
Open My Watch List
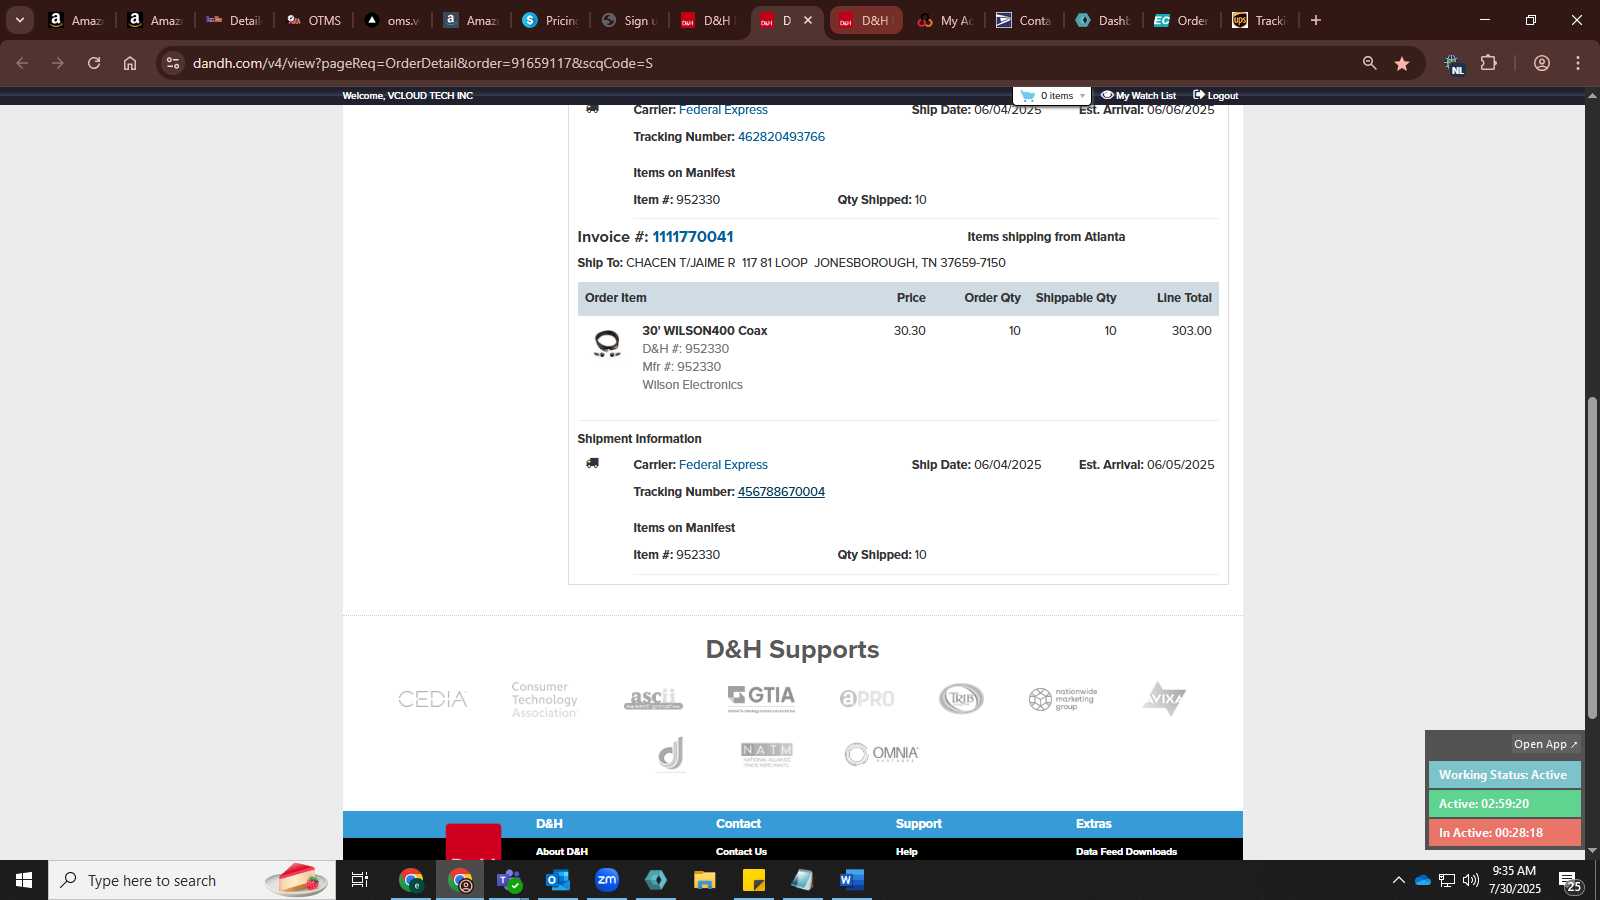1138,96
